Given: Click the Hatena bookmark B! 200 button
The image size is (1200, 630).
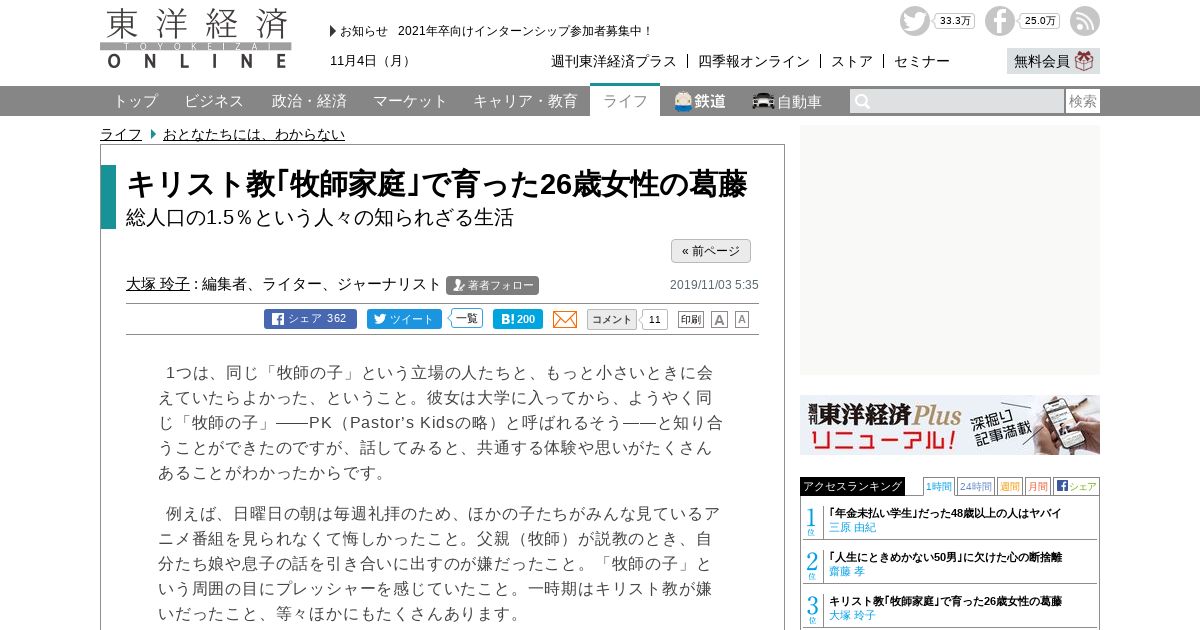Looking at the screenshot, I should pos(518,319).
